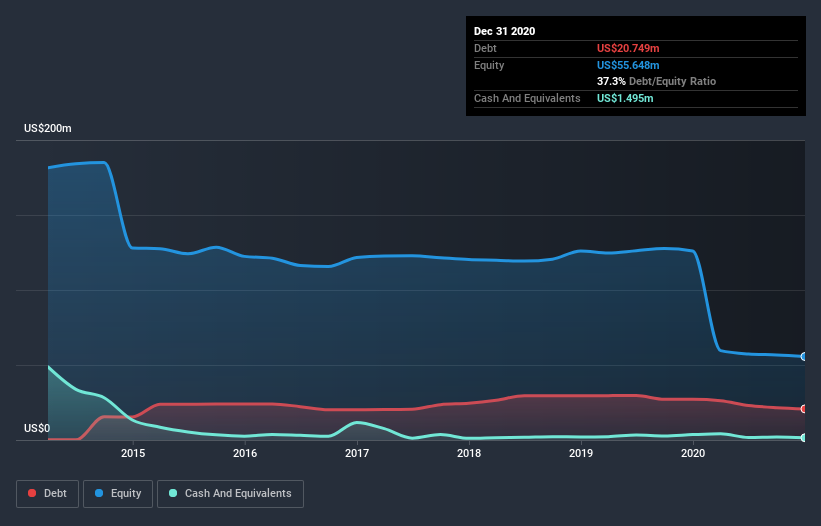Viewport: 821px width, 526px height.
Task: Click the red Debt endpoint marker
Action: tap(804, 409)
